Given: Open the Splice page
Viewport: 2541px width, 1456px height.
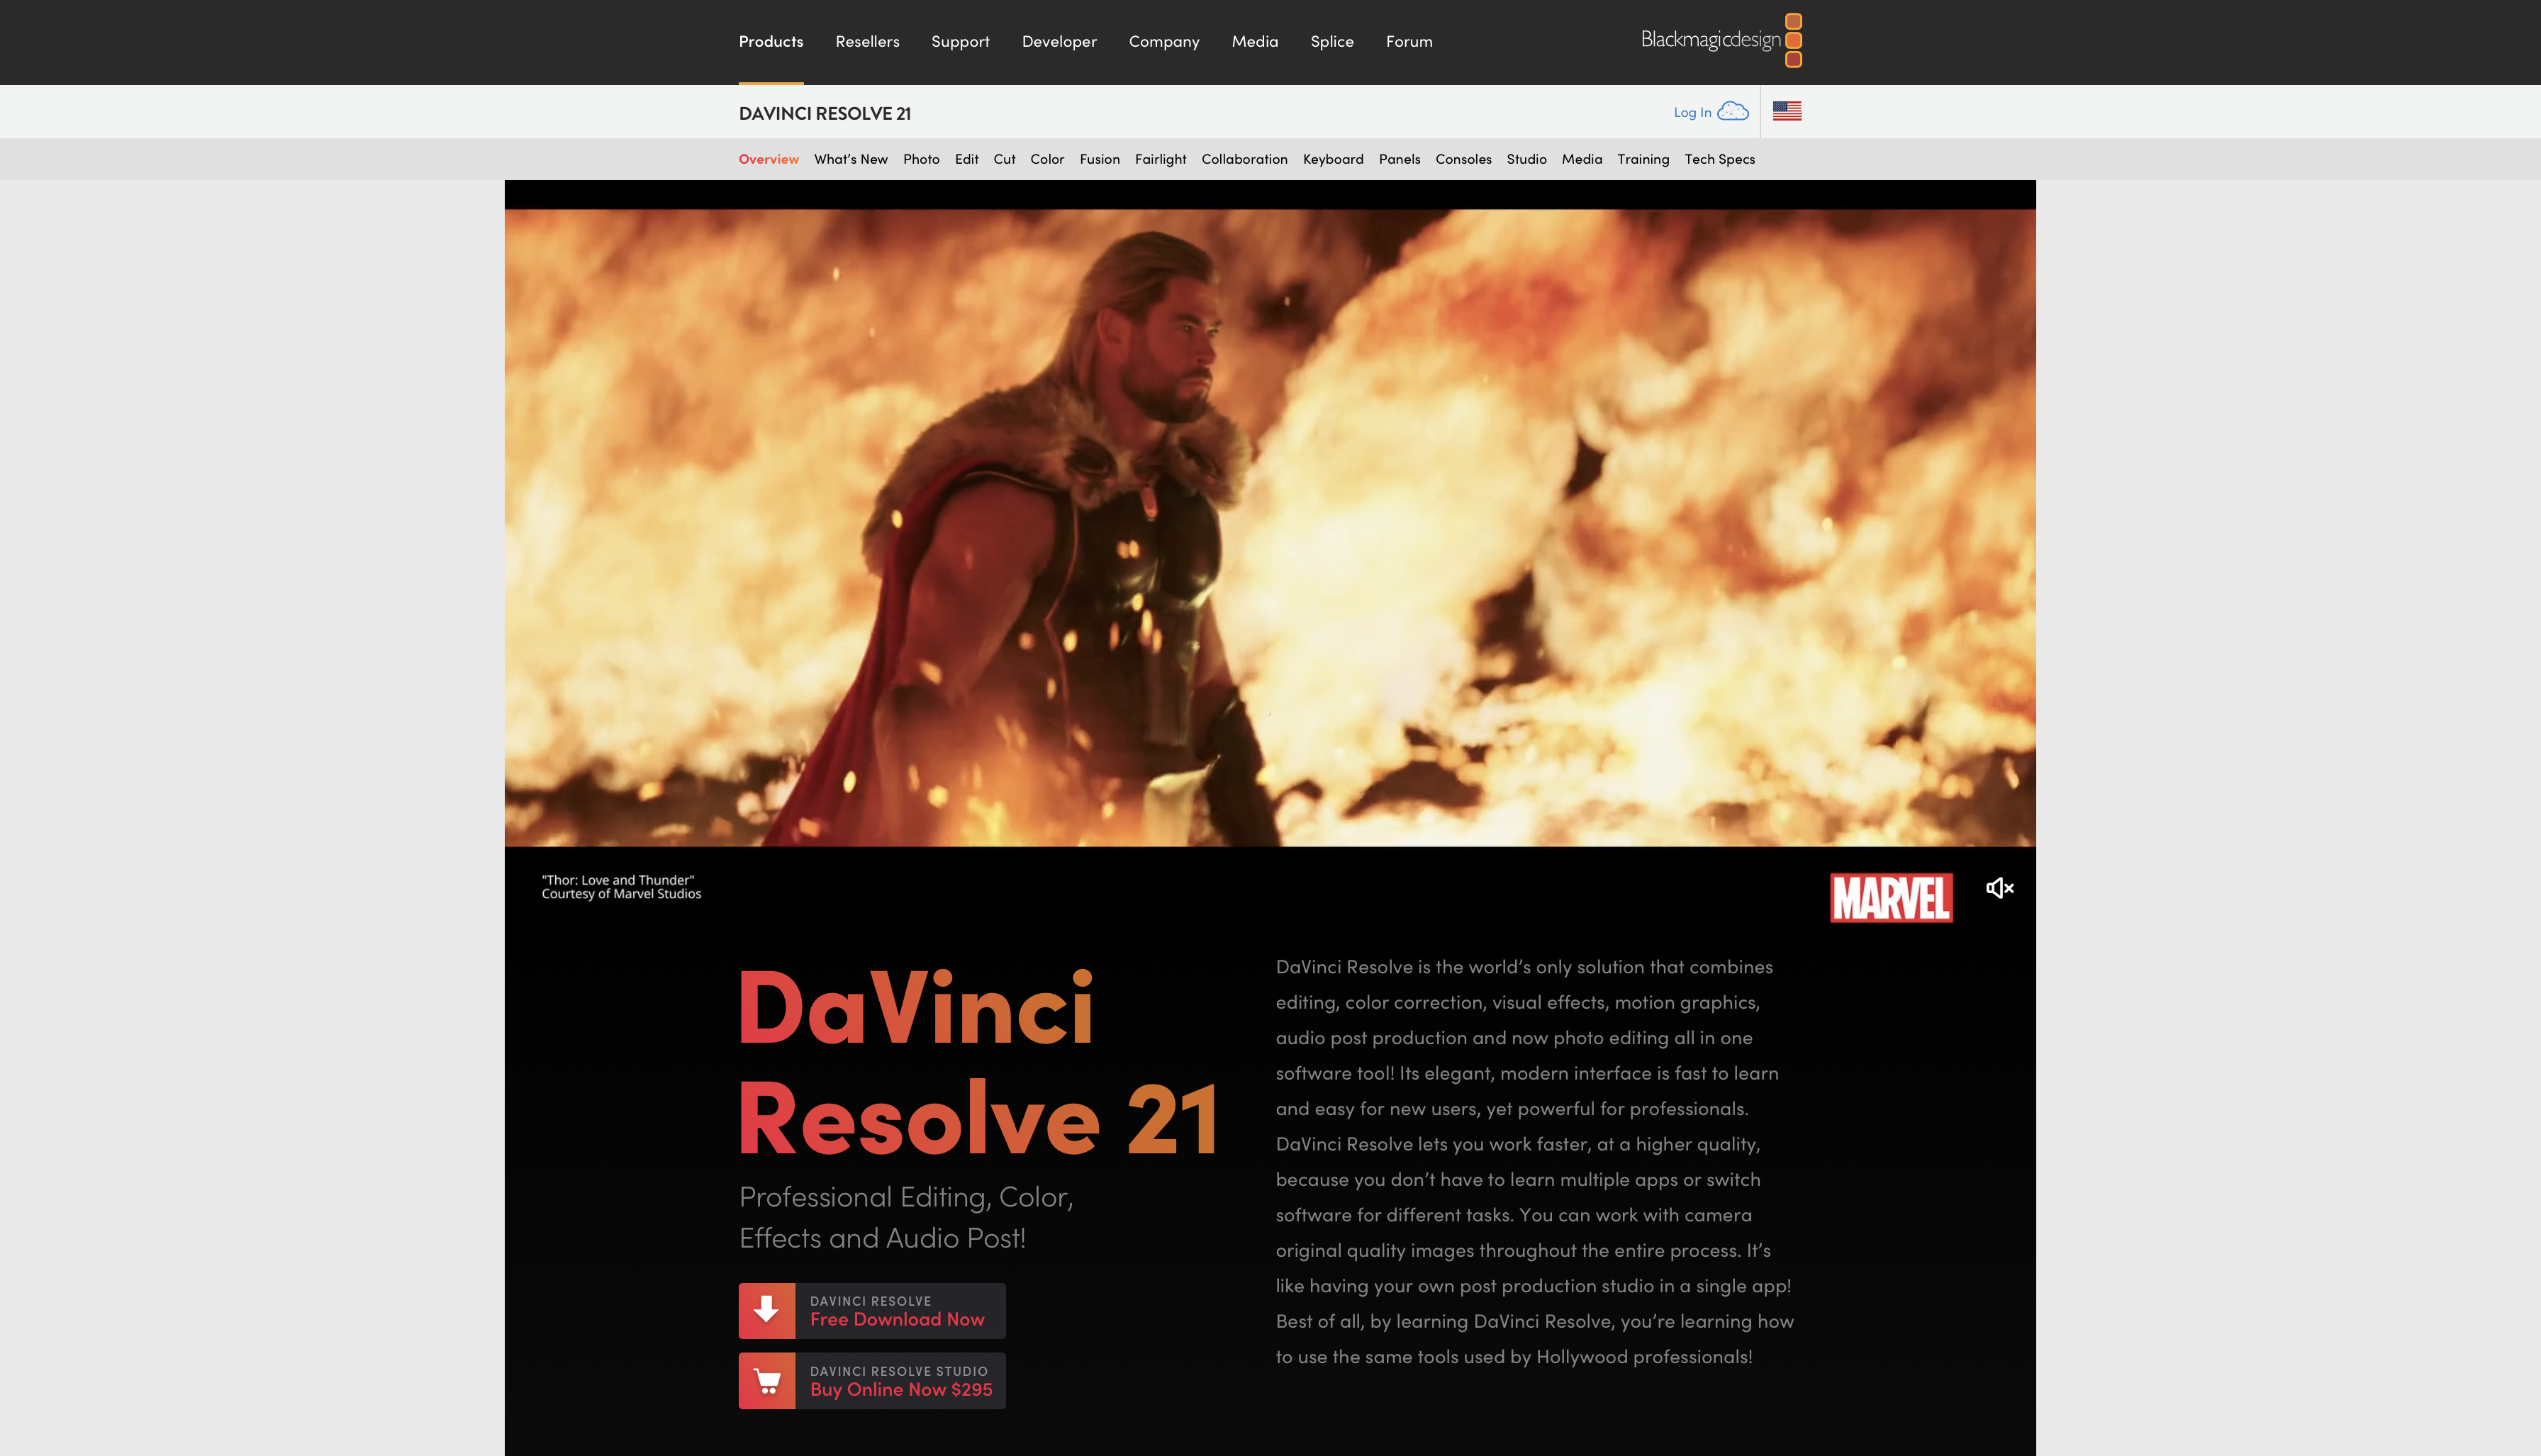Looking at the screenshot, I should (1332, 41).
